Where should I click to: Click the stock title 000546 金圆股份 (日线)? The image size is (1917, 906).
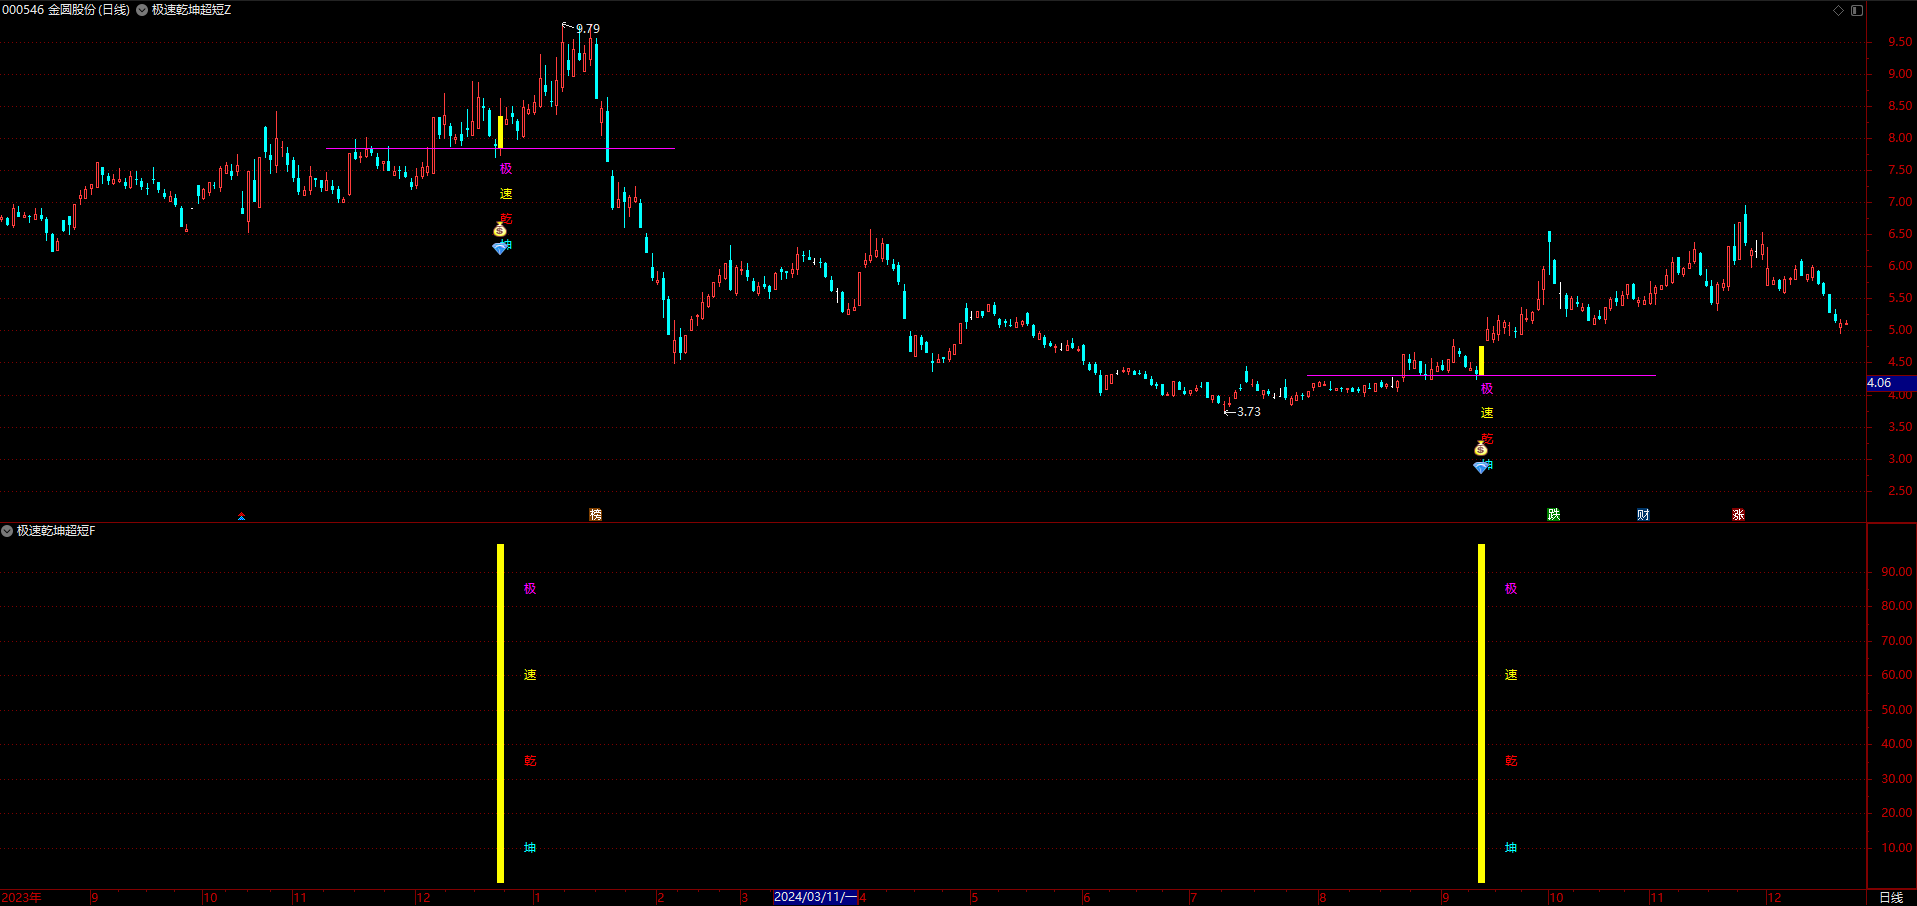pyautogui.click(x=66, y=10)
